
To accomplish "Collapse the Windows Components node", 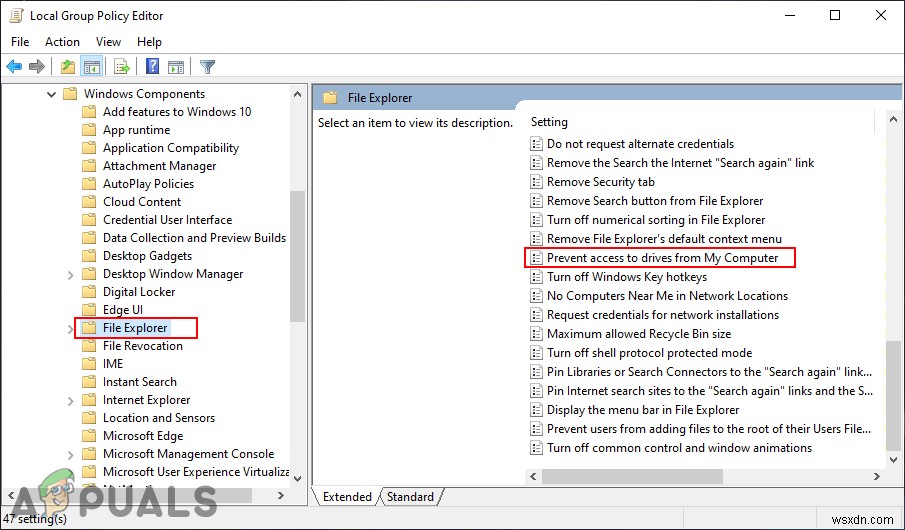I will [x=51, y=94].
